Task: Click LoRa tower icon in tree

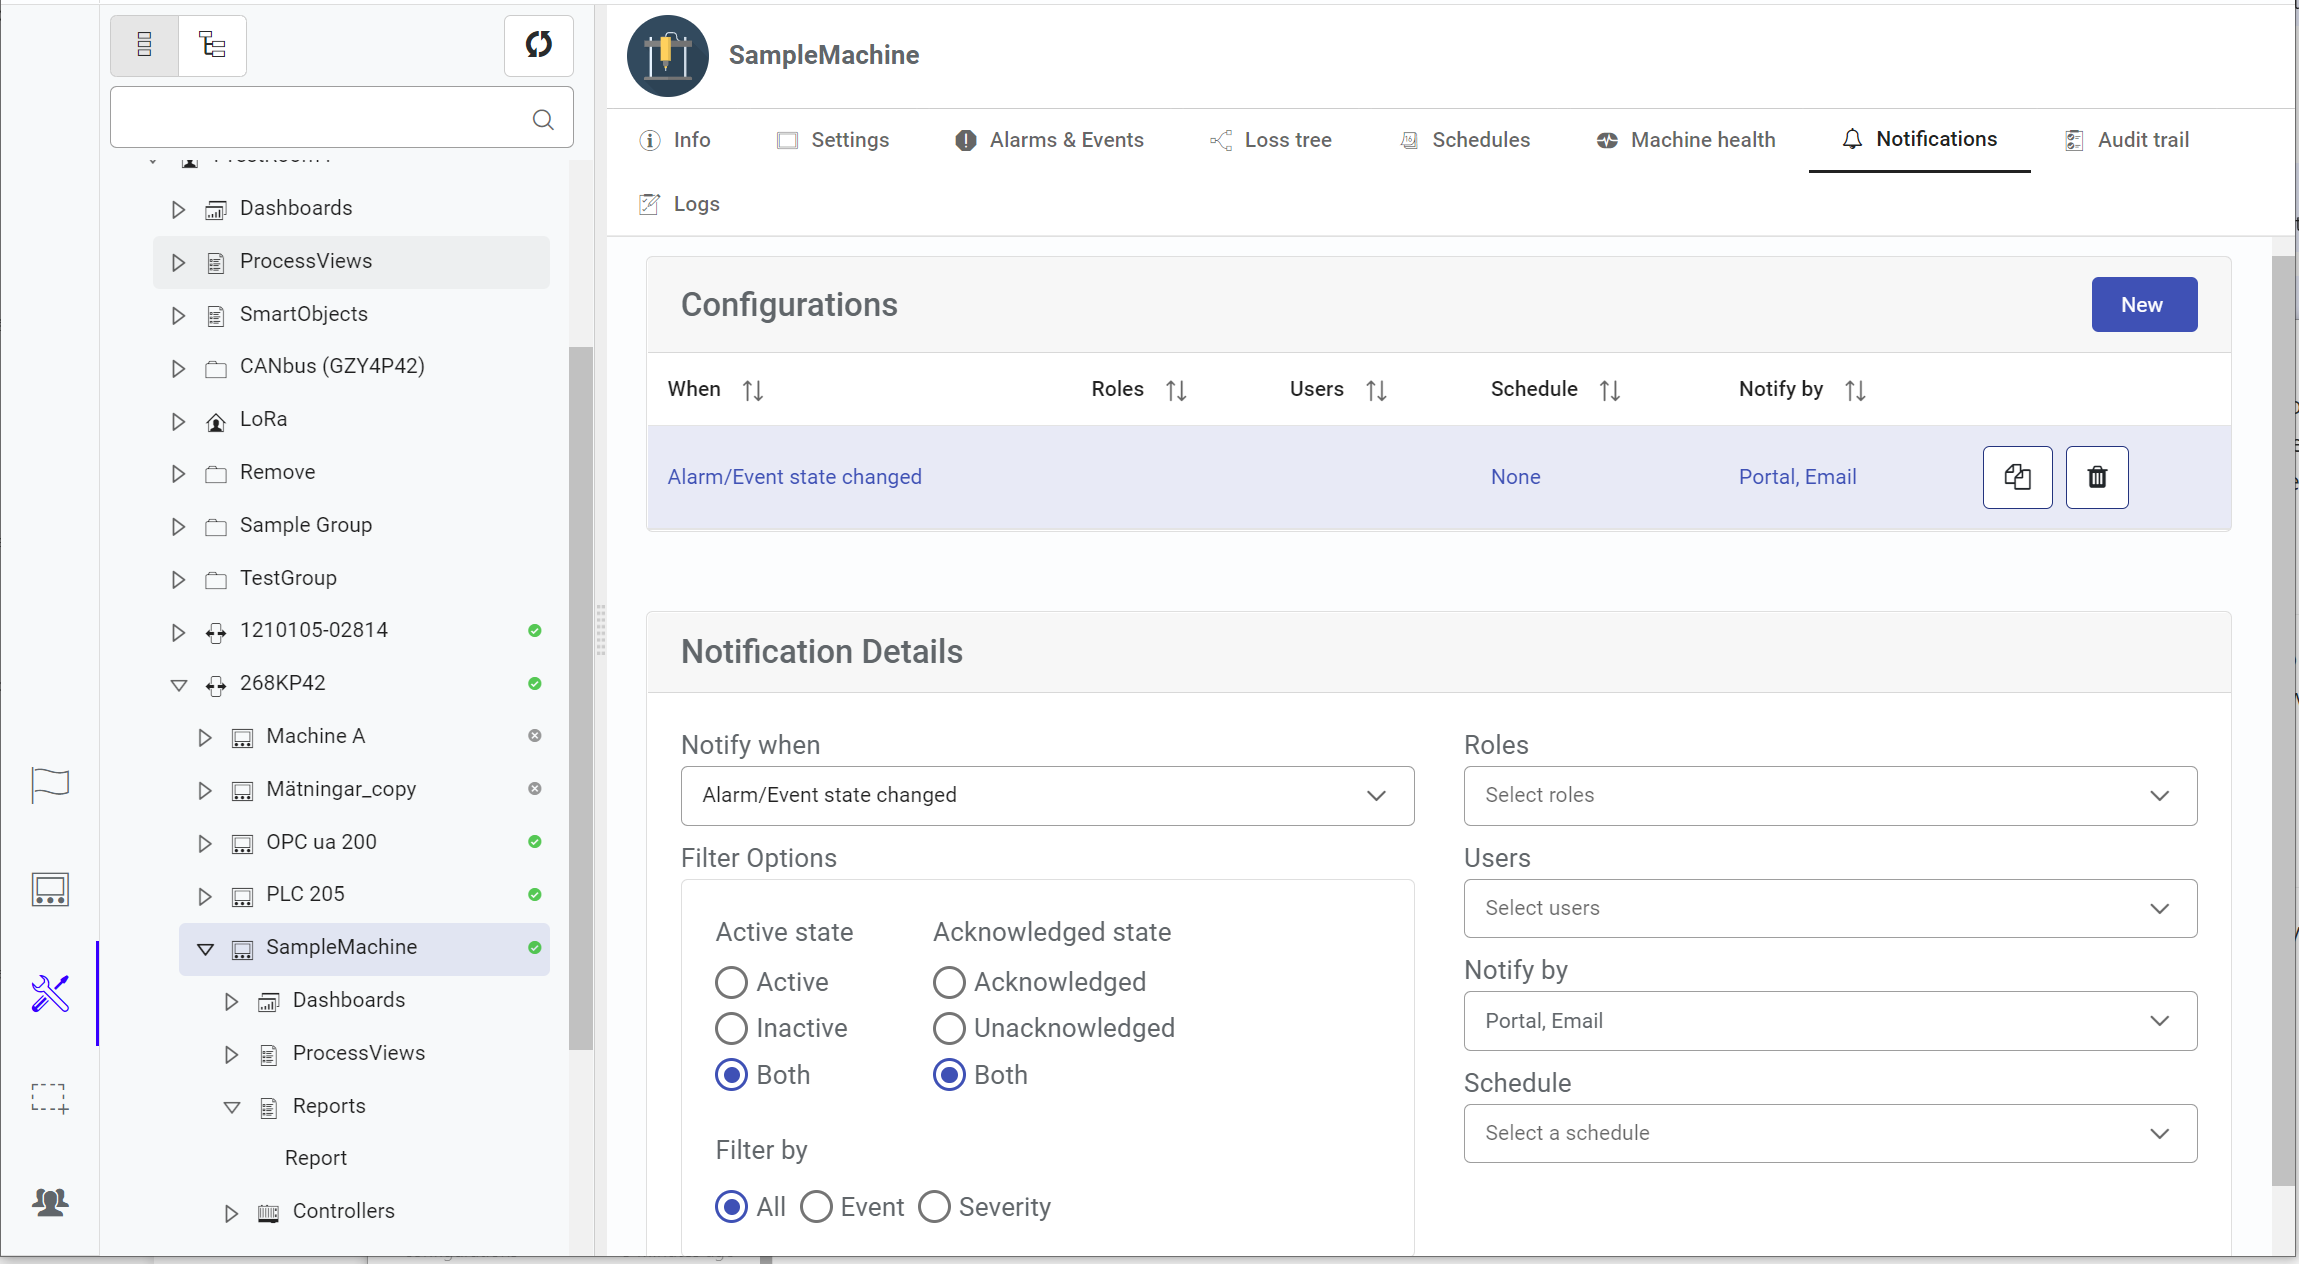Action: tap(215, 422)
